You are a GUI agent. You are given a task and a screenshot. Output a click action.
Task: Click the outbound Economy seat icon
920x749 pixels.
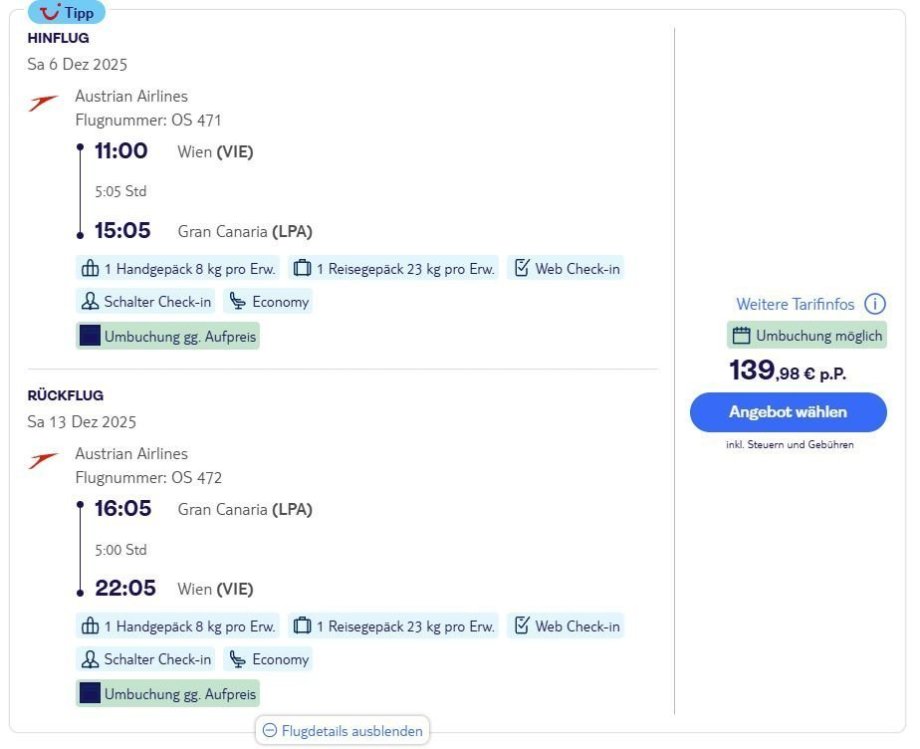(237, 301)
